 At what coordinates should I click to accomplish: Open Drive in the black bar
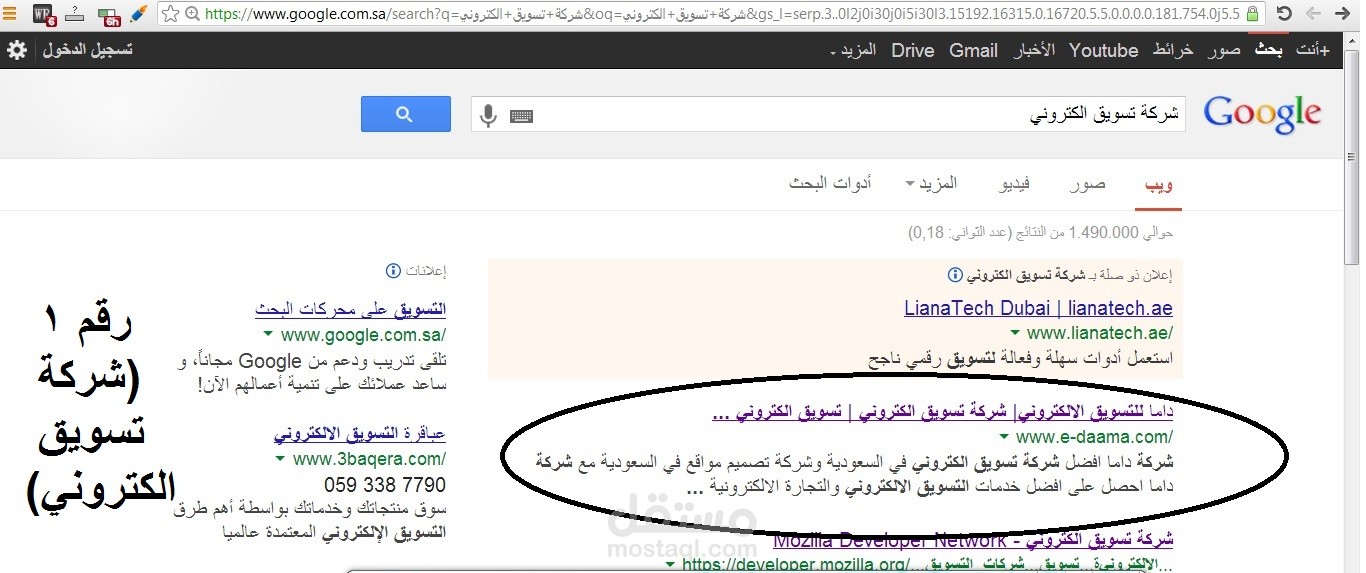[x=913, y=50]
